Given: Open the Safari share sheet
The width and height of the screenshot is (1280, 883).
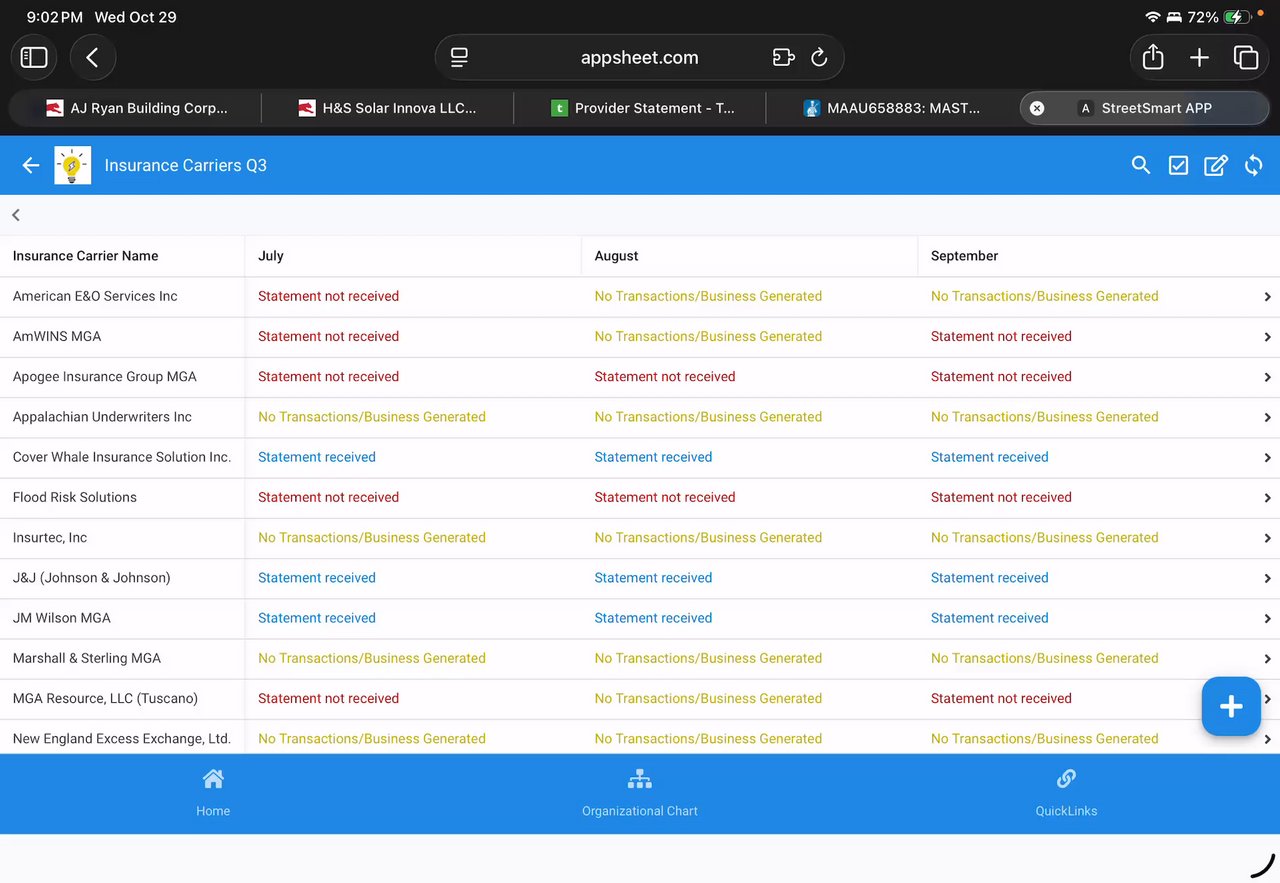Looking at the screenshot, I should 1153,57.
